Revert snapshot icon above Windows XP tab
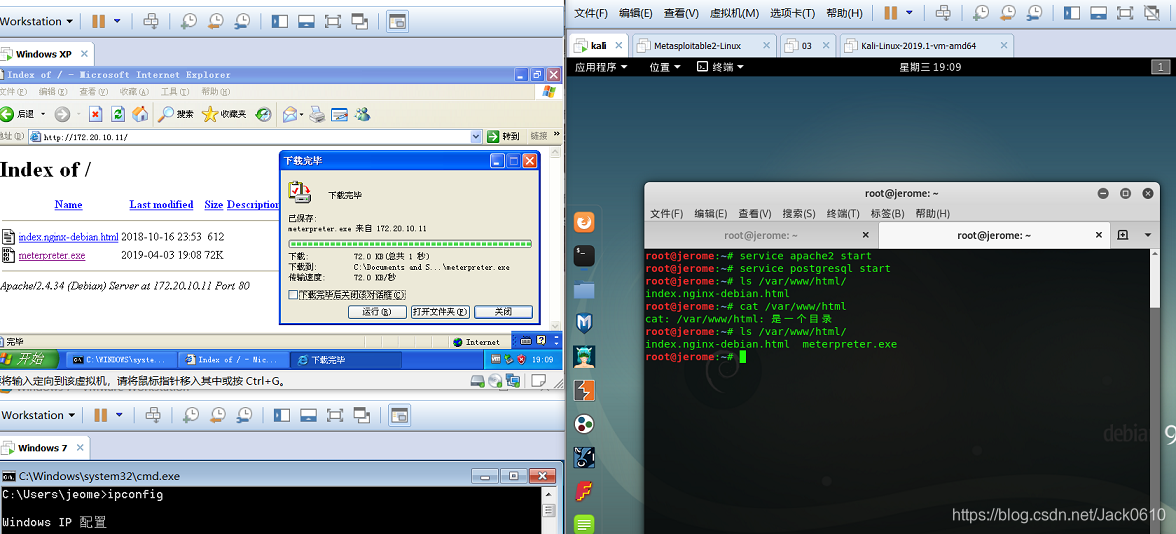Screen dimensions: 1176x534 (x=215, y=21)
